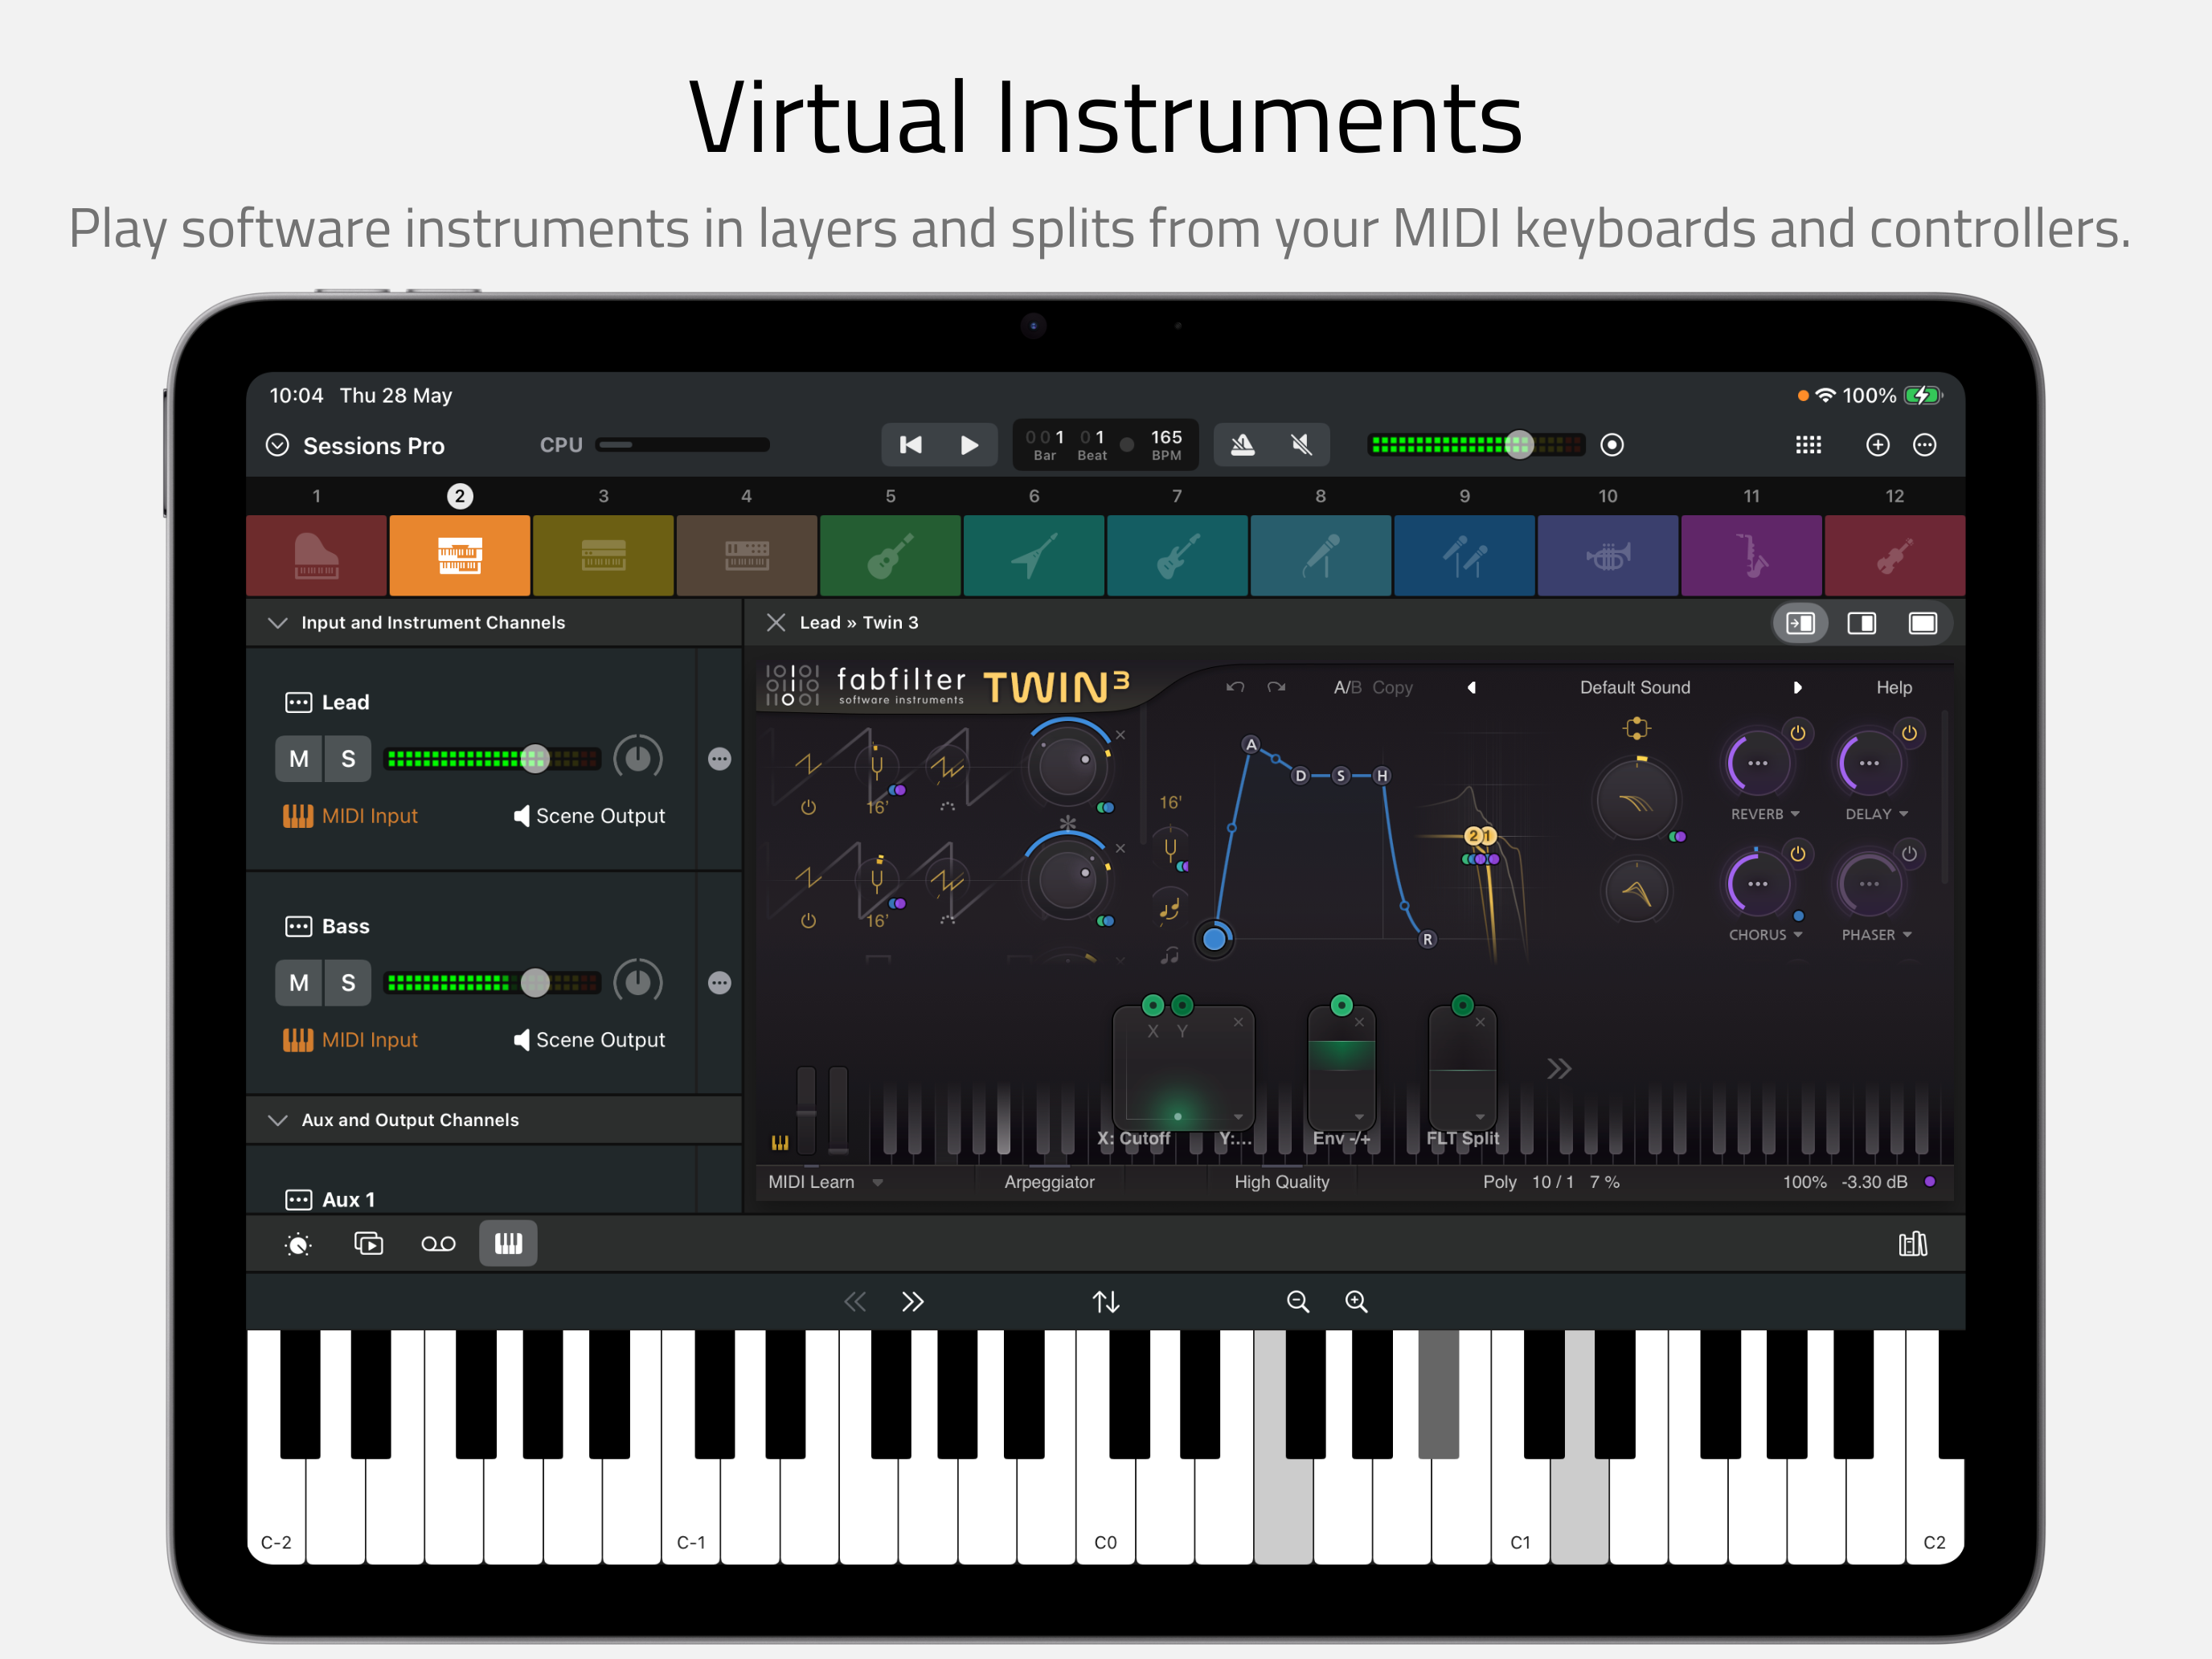Screen dimensions: 2212x1659
Task: Select the synth scene 4
Action: (x=746, y=555)
